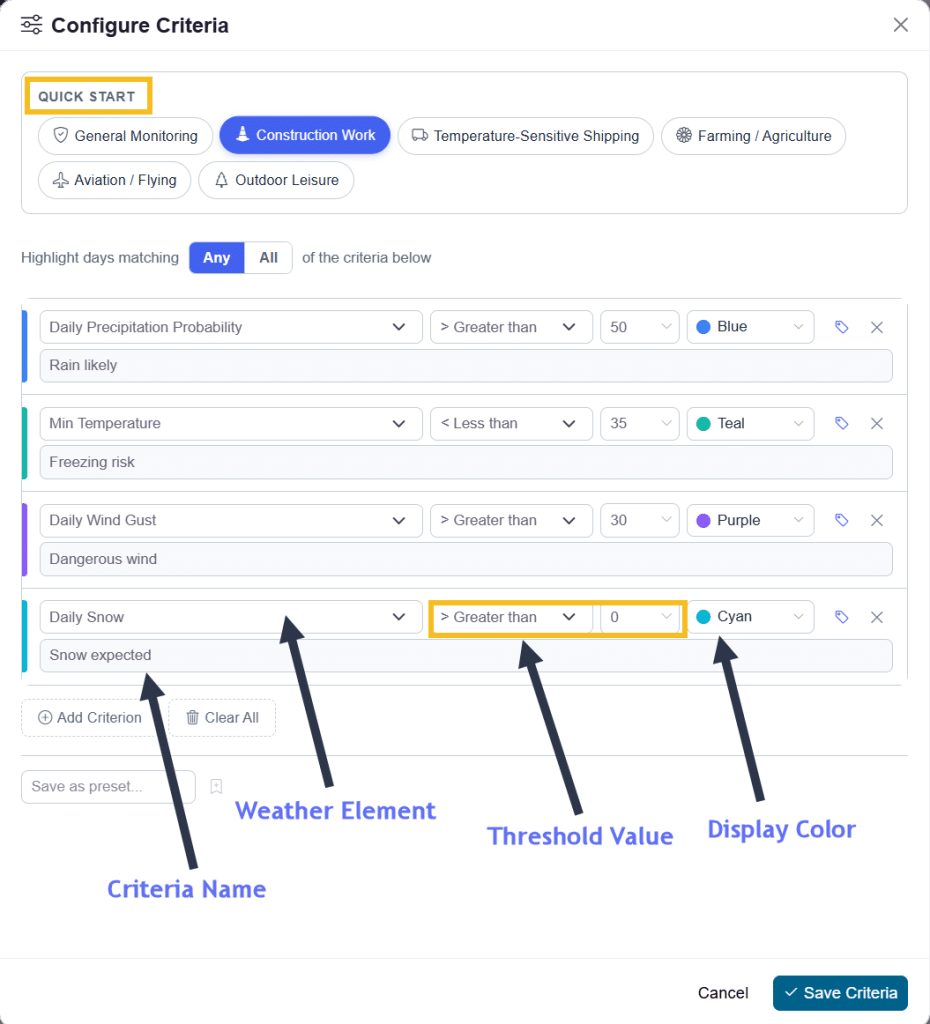This screenshot has height=1024, width=930.
Task: Select Temperature-Sensitive Shipping preset
Action: pos(525,136)
